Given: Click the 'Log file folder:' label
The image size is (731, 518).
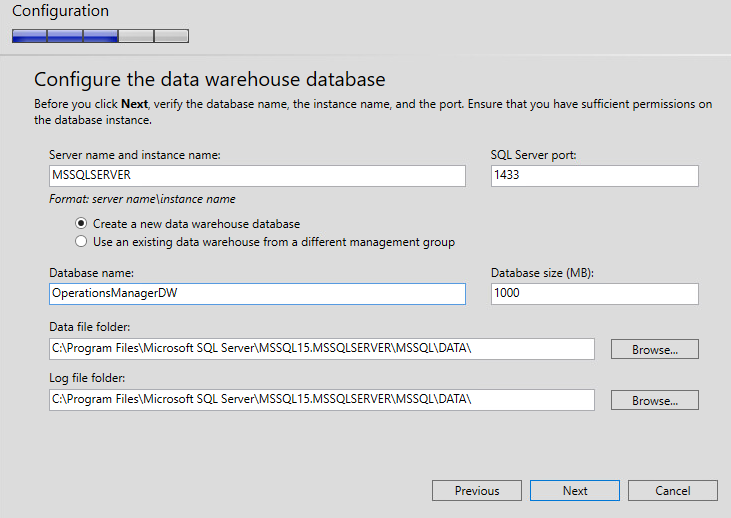Looking at the screenshot, I should (87, 378).
